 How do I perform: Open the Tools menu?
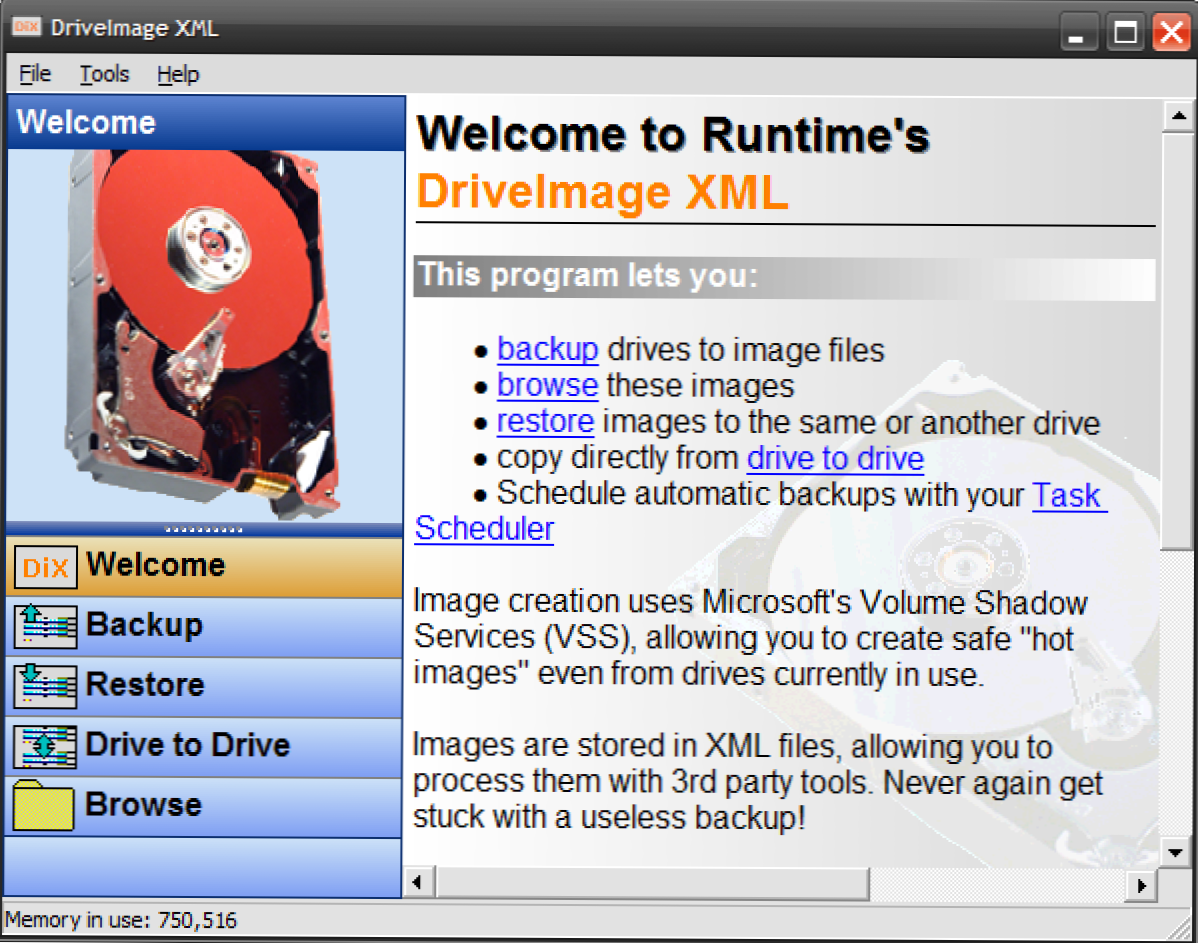pos(104,74)
